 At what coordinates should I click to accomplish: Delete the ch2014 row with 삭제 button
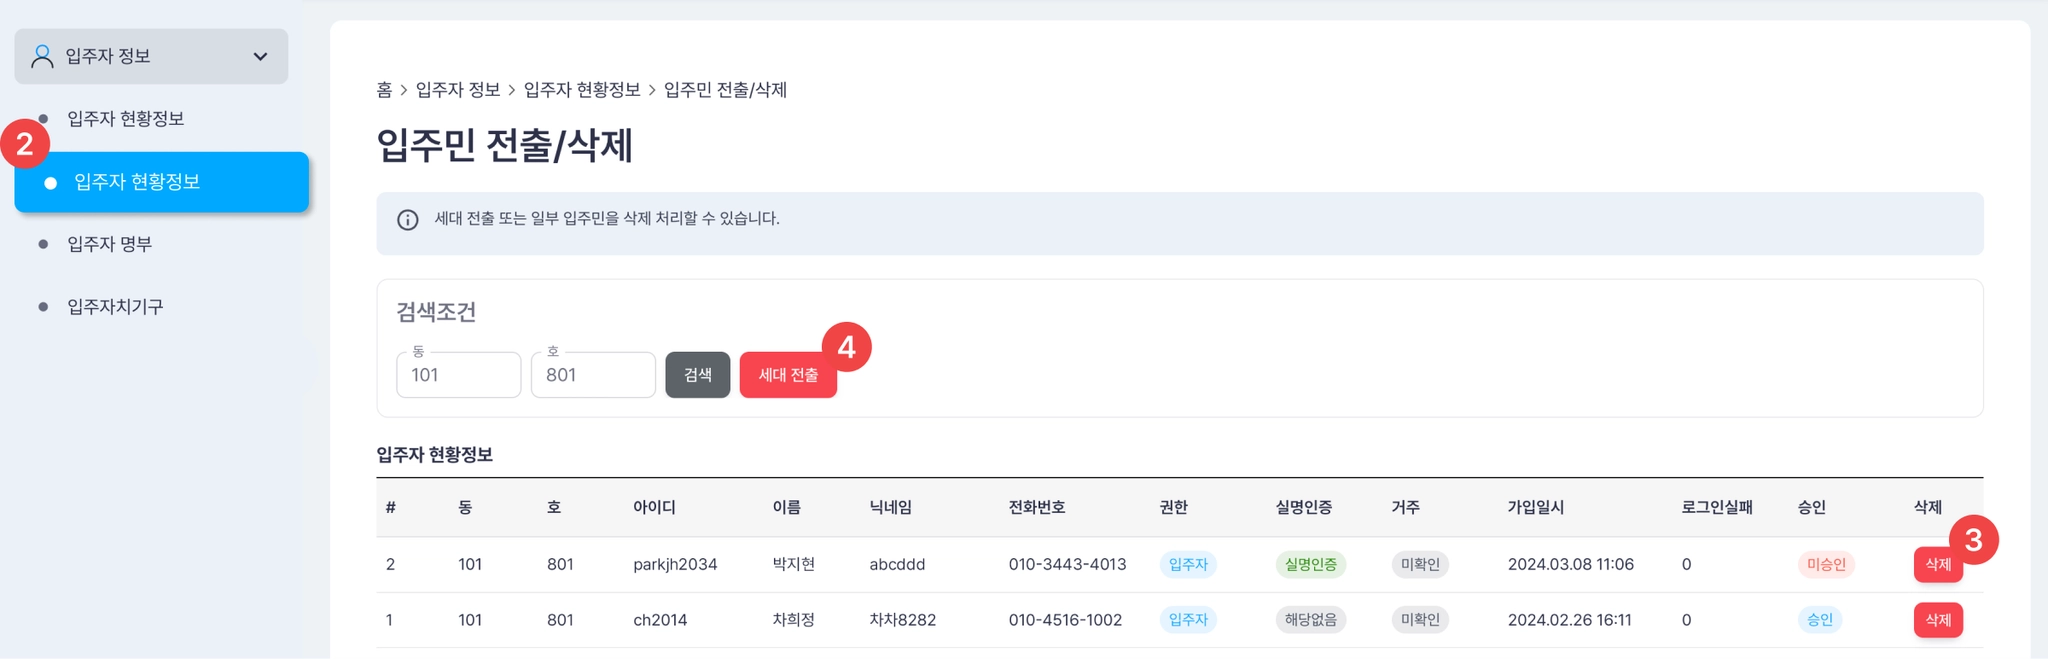tap(1938, 620)
